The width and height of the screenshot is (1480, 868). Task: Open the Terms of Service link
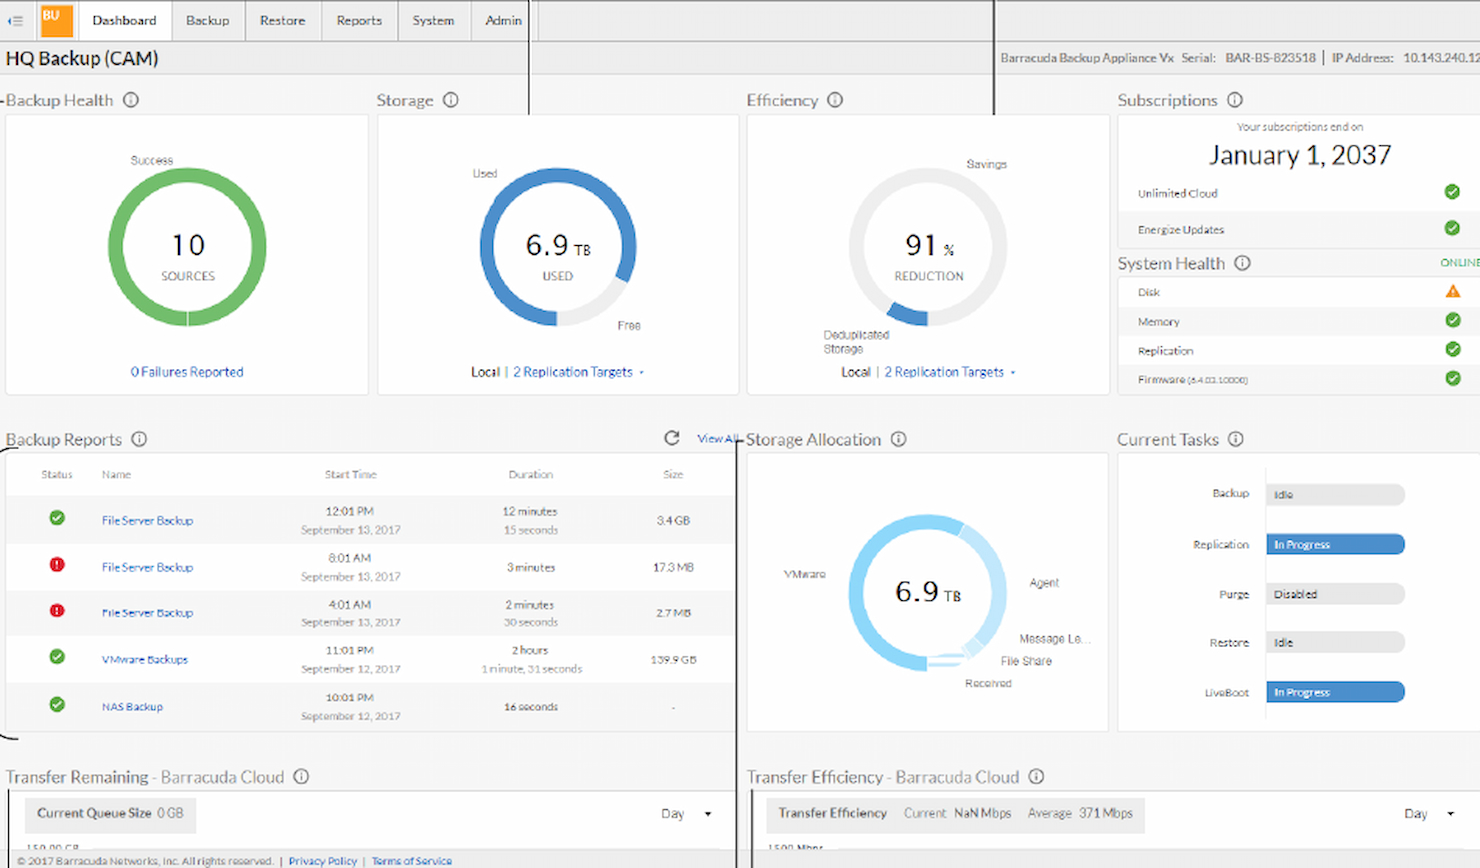pos(412,861)
